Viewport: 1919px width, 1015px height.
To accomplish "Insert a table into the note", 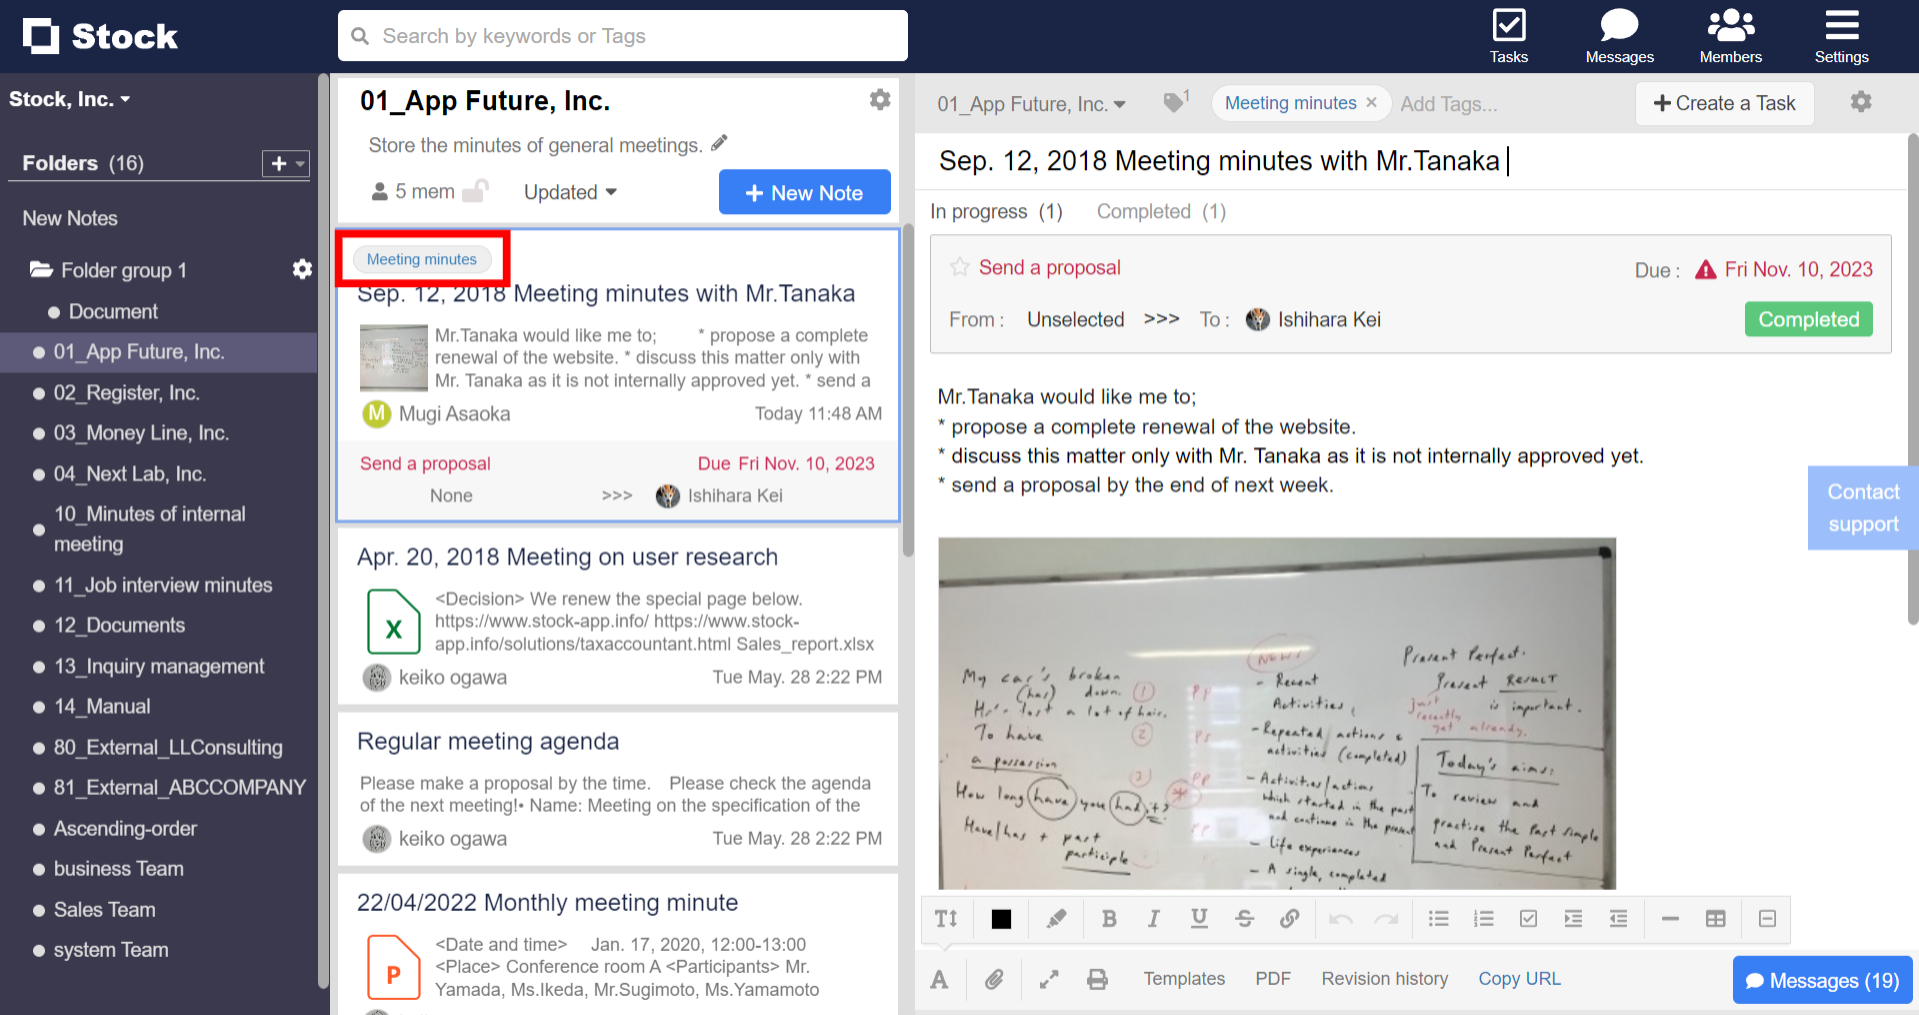I will (x=1716, y=918).
